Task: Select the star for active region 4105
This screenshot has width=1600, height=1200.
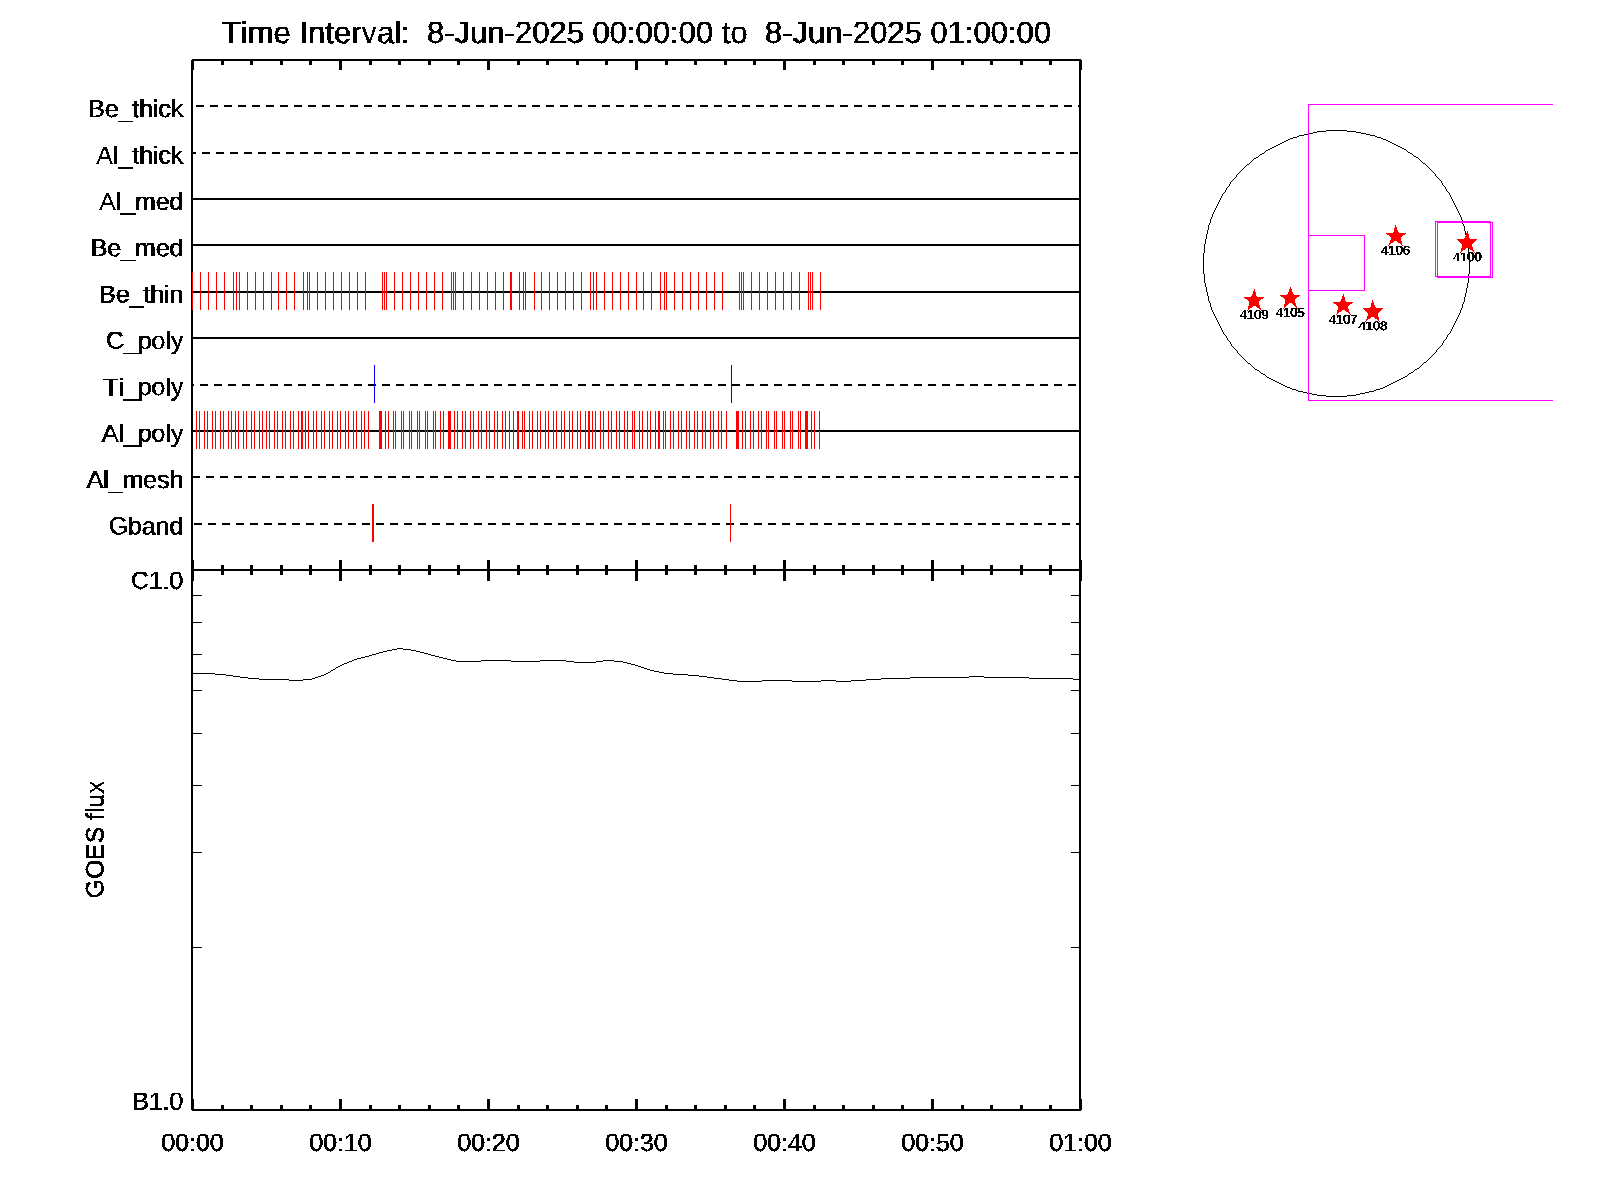Action: [x=1290, y=298]
